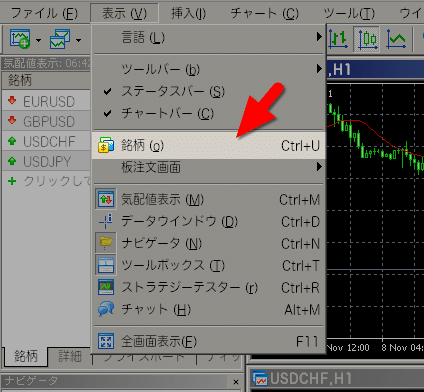Toggle 気配値表示 Market Watch menu icon
This screenshot has width=424, height=392.
tap(106, 199)
